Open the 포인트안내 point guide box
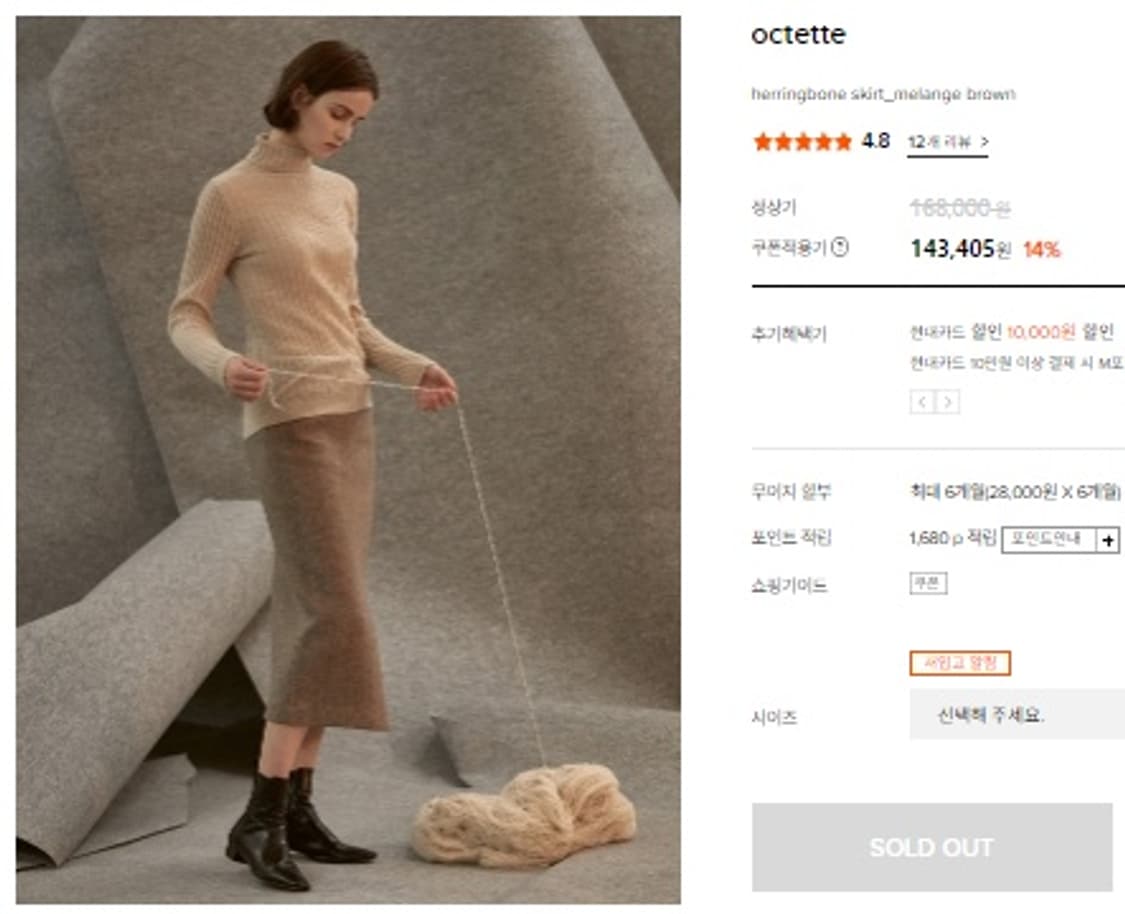1125x914 pixels. coord(1047,540)
